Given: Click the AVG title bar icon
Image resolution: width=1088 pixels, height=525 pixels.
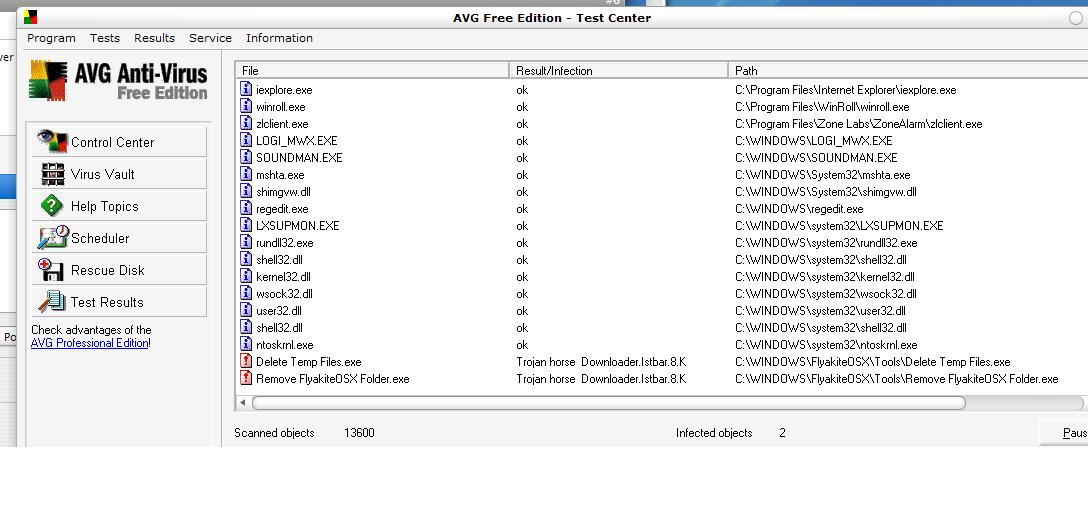Looking at the screenshot, I should (30, 17).
